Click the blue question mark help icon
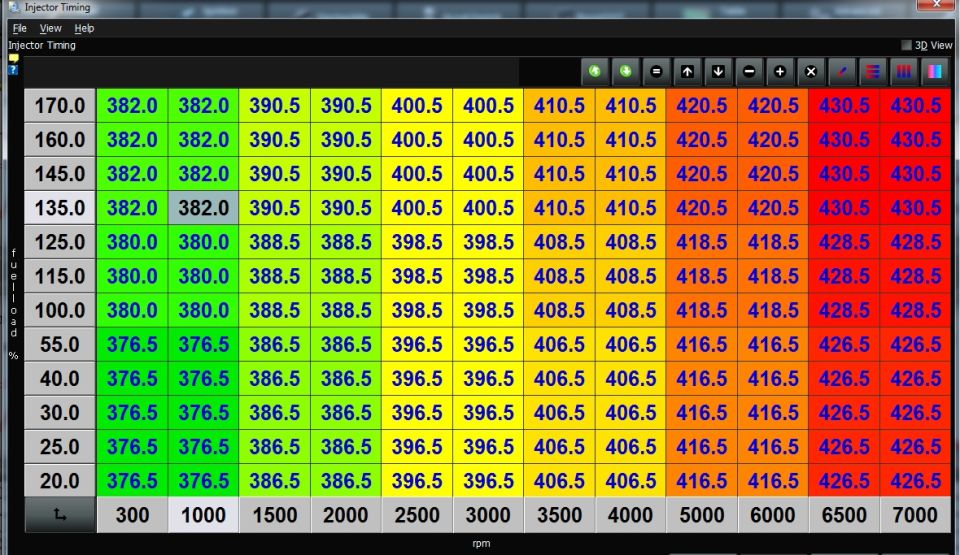 click(13, 70)
